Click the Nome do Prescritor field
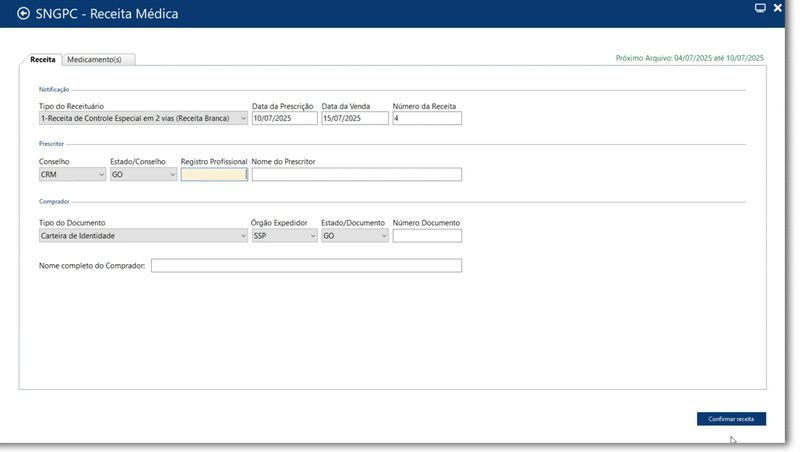This screenshot has width=800, height=452. pos(357,174)
